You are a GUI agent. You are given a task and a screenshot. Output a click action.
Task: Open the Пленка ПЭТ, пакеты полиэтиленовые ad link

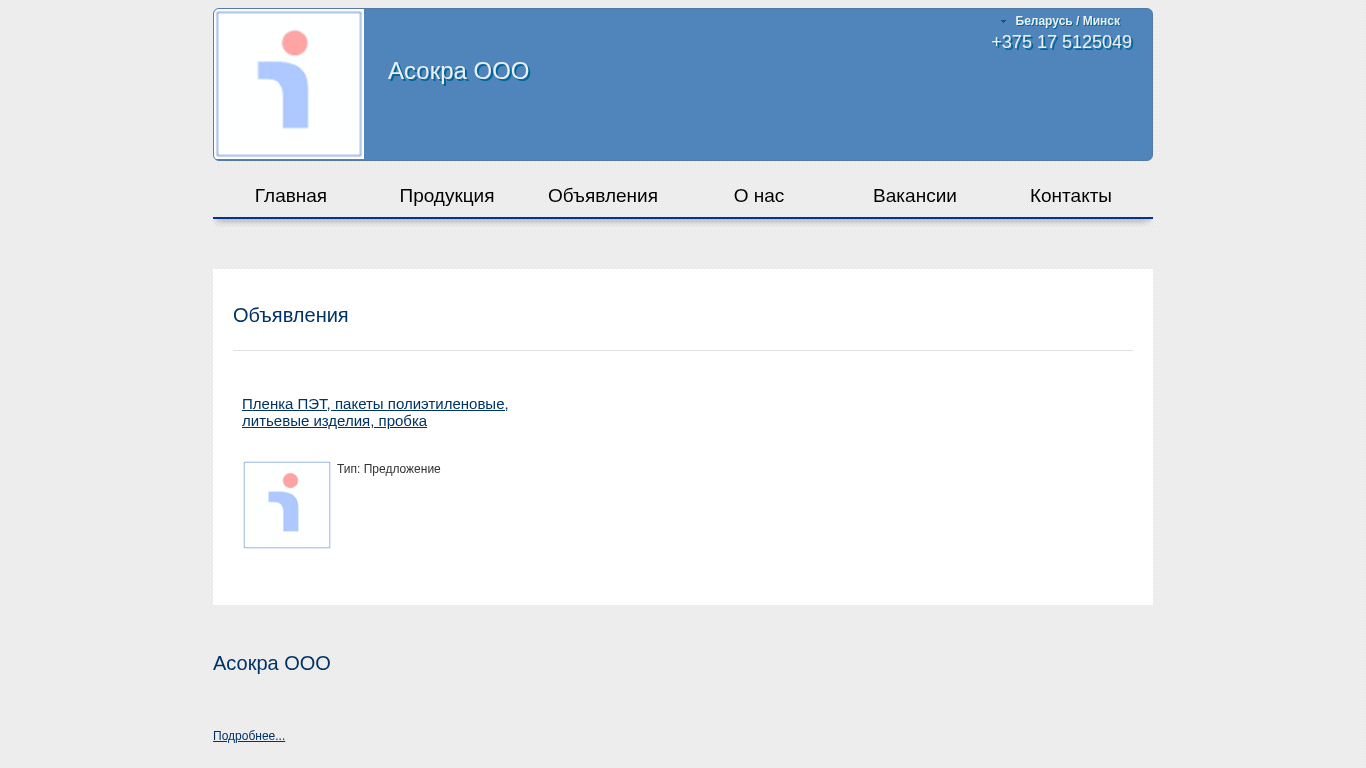[x=375, y=412]
